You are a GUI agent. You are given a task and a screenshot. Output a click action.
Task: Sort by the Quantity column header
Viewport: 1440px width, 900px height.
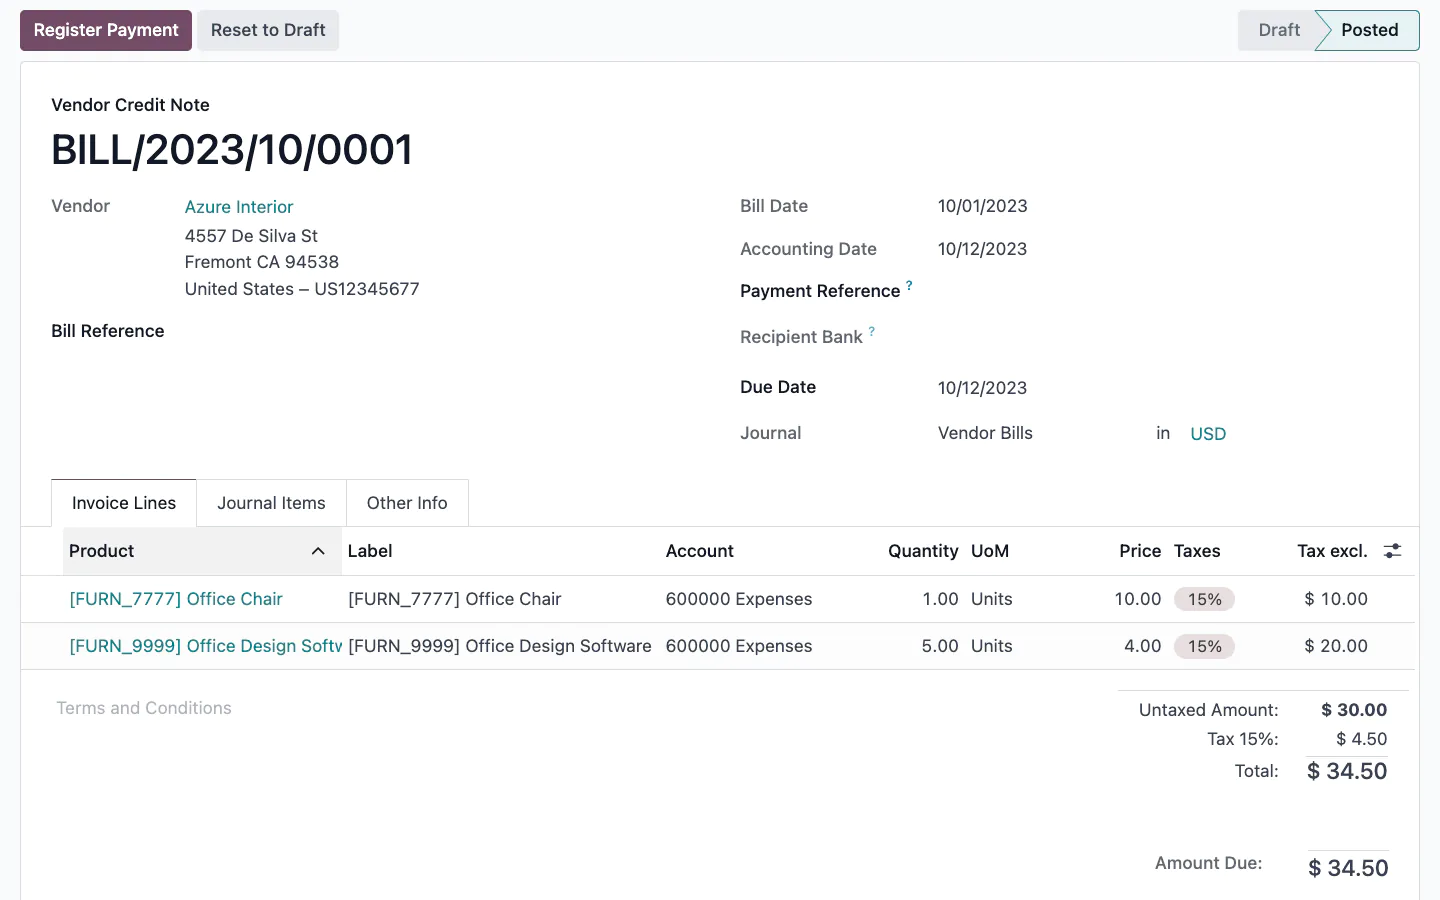pyautogui.click(x=922, y=551)
